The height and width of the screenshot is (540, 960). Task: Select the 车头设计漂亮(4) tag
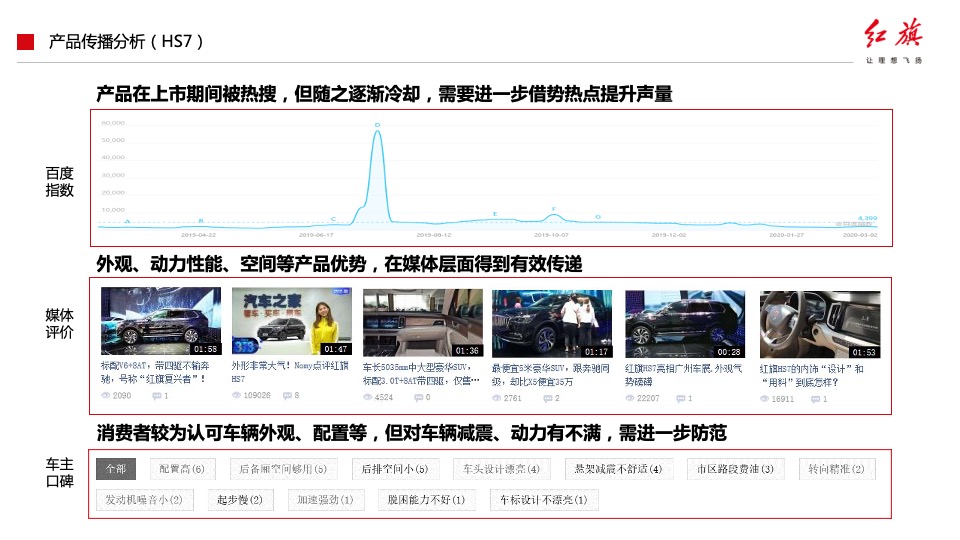coord(501,469)
